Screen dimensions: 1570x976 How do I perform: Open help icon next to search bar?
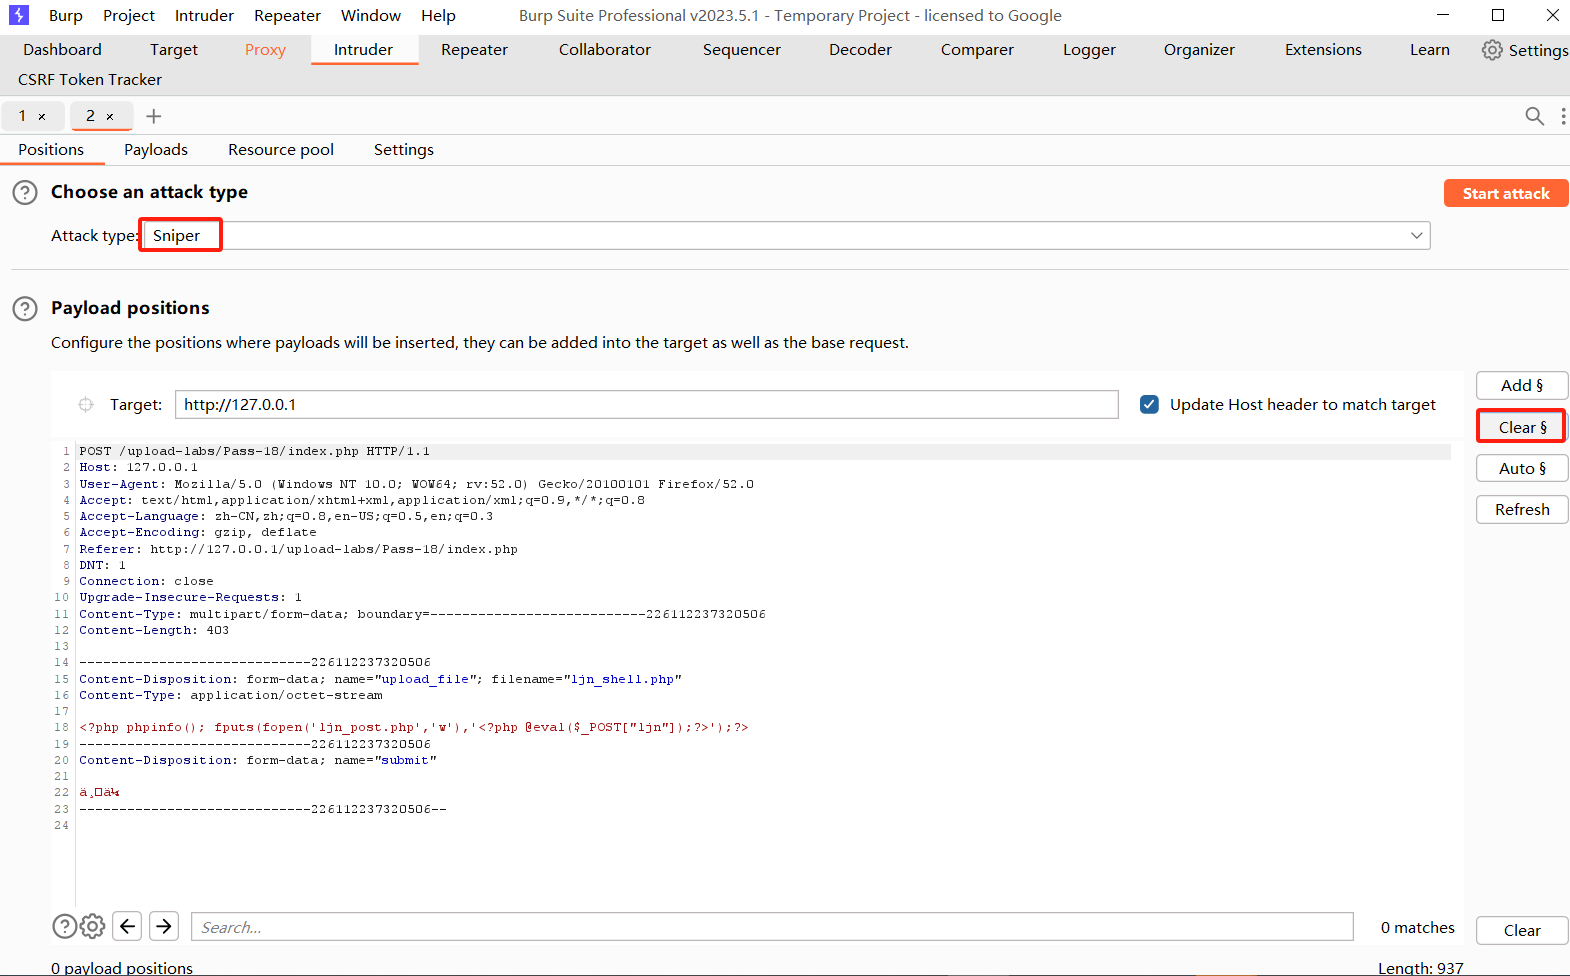[64, 926]
